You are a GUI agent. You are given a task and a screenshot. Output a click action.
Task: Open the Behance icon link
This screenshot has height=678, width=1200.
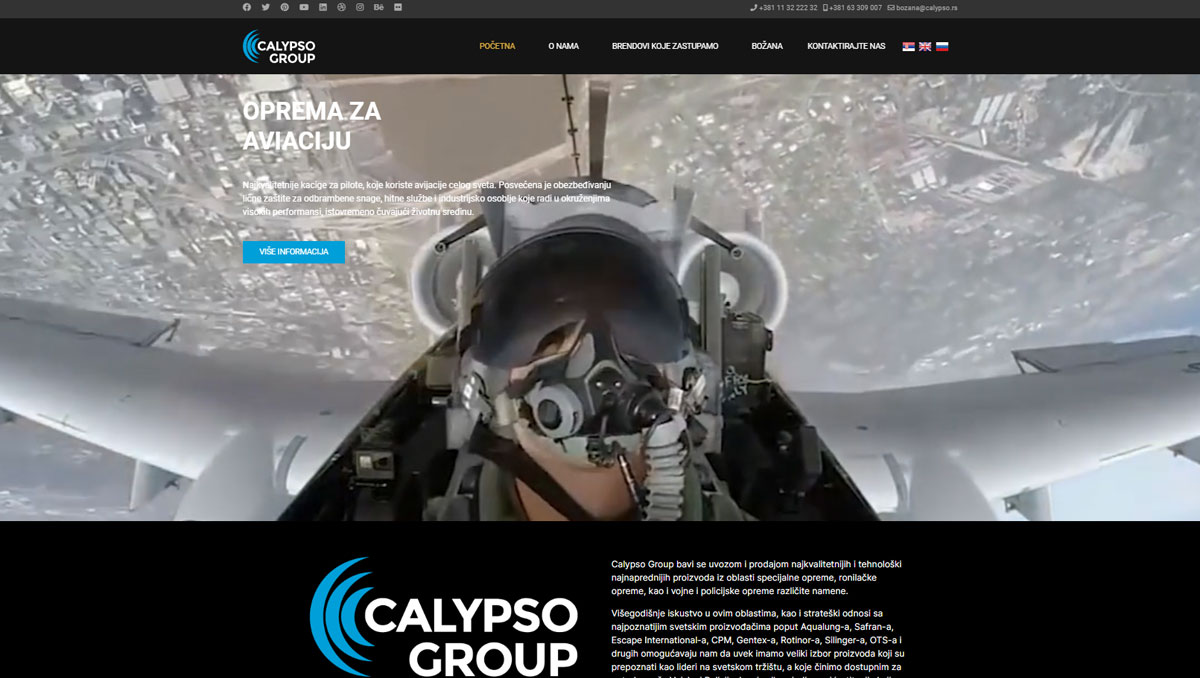379,7
